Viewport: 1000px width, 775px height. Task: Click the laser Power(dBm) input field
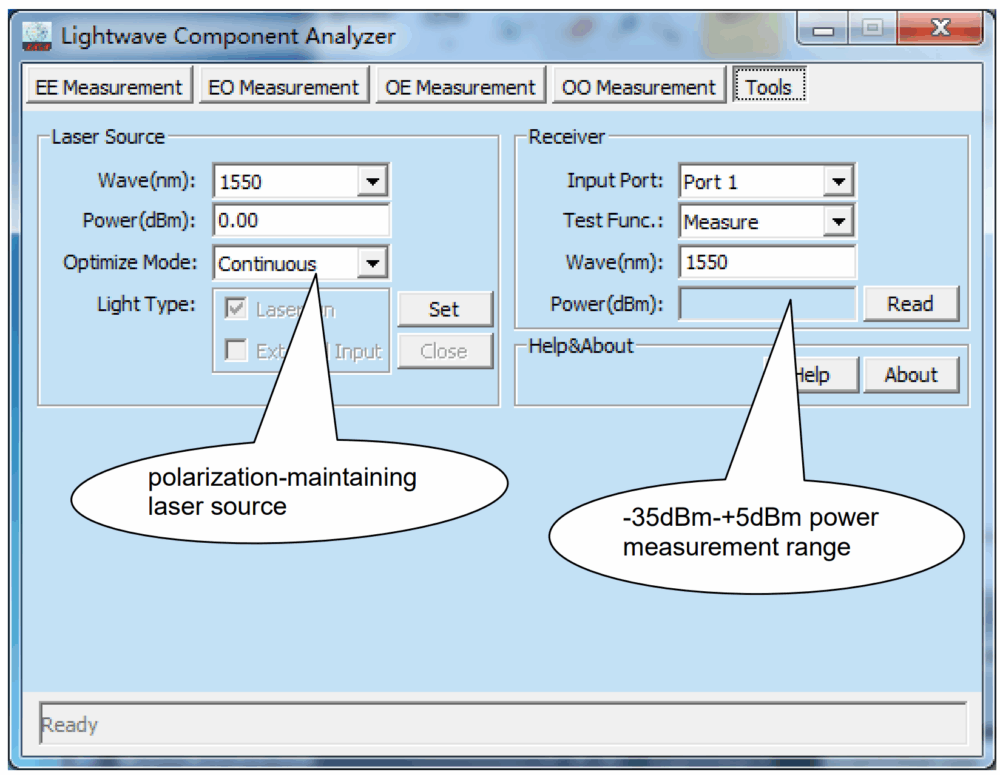(300, 222)
